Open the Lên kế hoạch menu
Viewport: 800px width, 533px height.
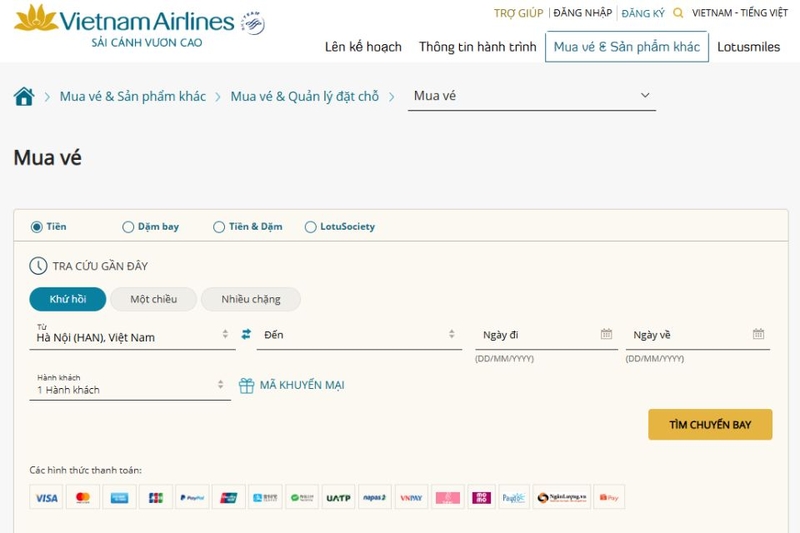[x=363, y=47]
